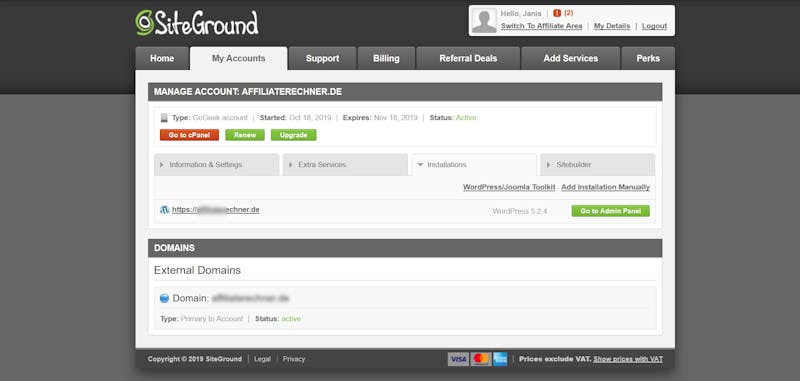Click the Primary to Account type text
Screen dimensions: 800x381
(212, 319)
